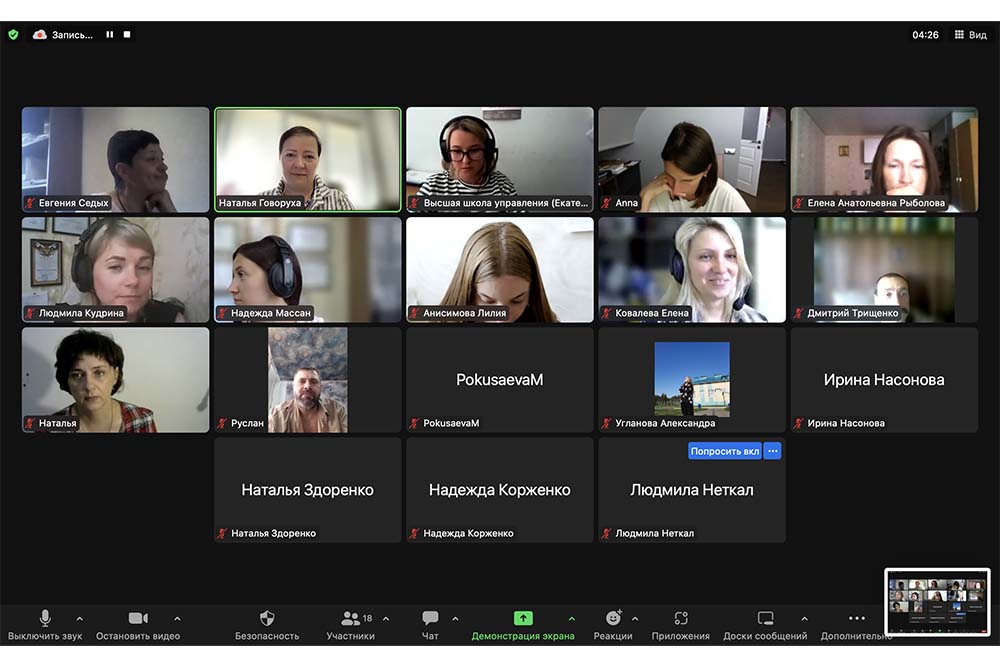Pause the meeting recording
Viewport: 1000px width, 667px height.
(110, 34)
